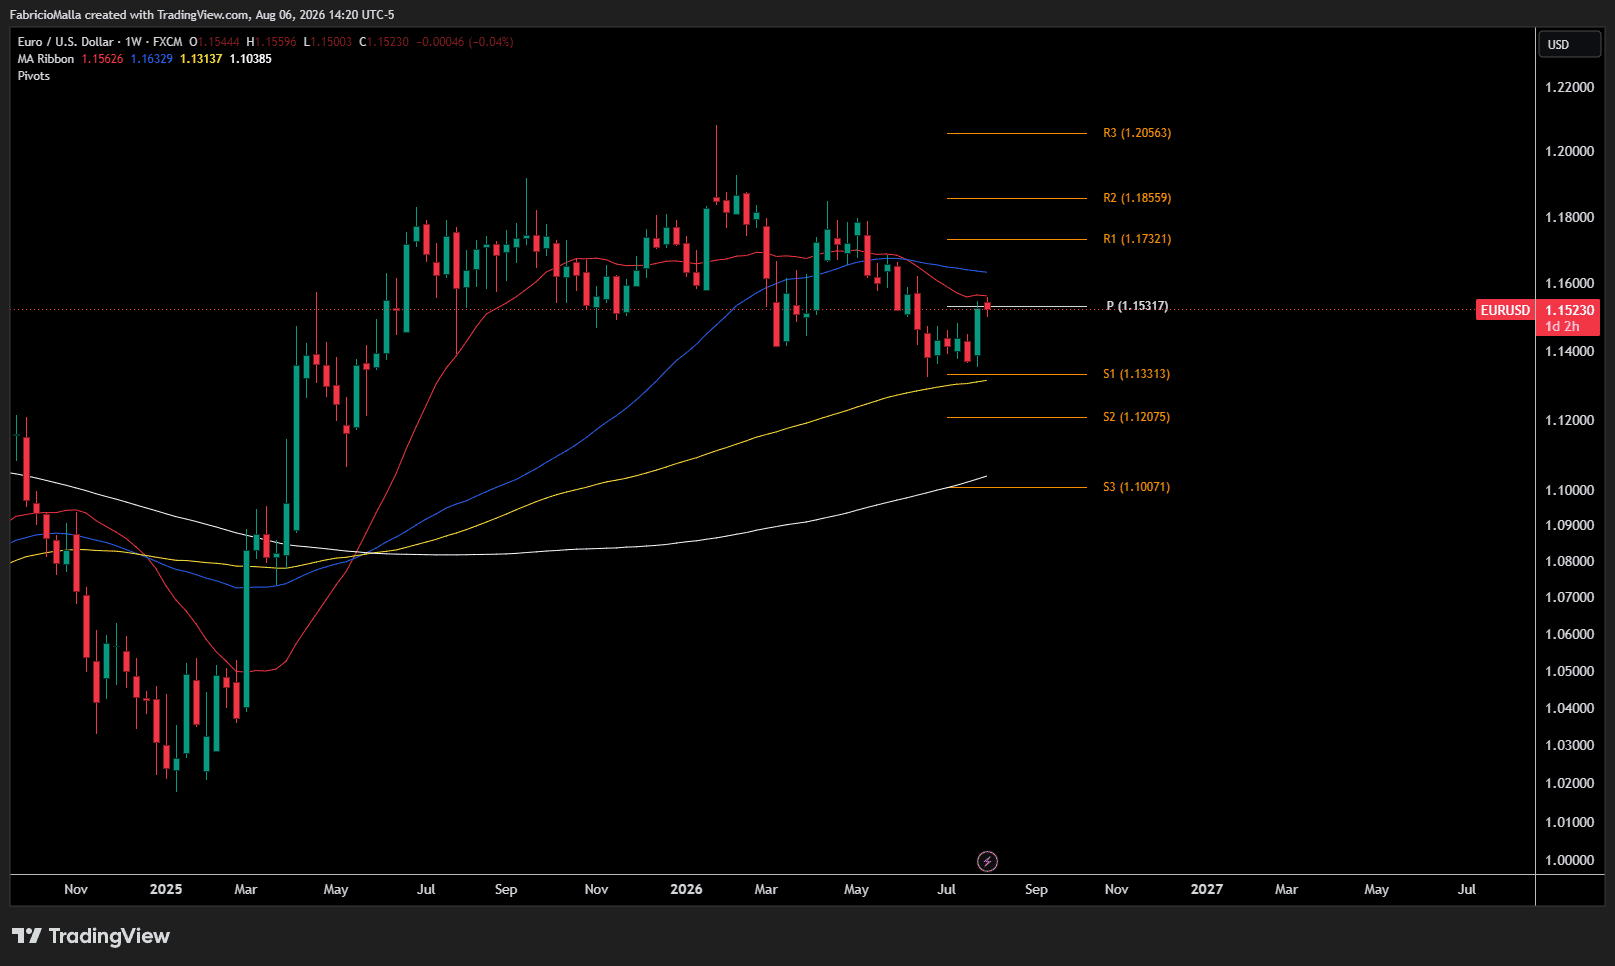Click the red MA Ribbon value 1.15626
1615x966 pixels.
coord(102,59)
